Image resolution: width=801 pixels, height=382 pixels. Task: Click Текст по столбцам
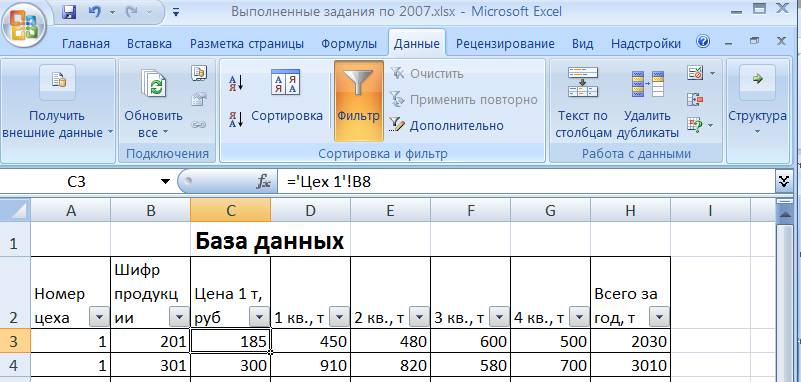pos(583,102)
